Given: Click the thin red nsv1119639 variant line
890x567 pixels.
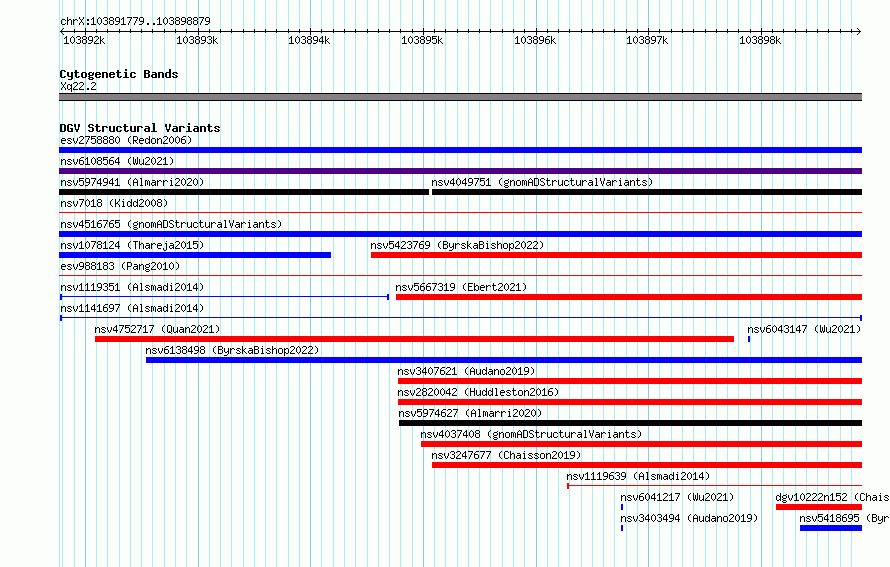Looking at the screenshot, I should (715, 486).
